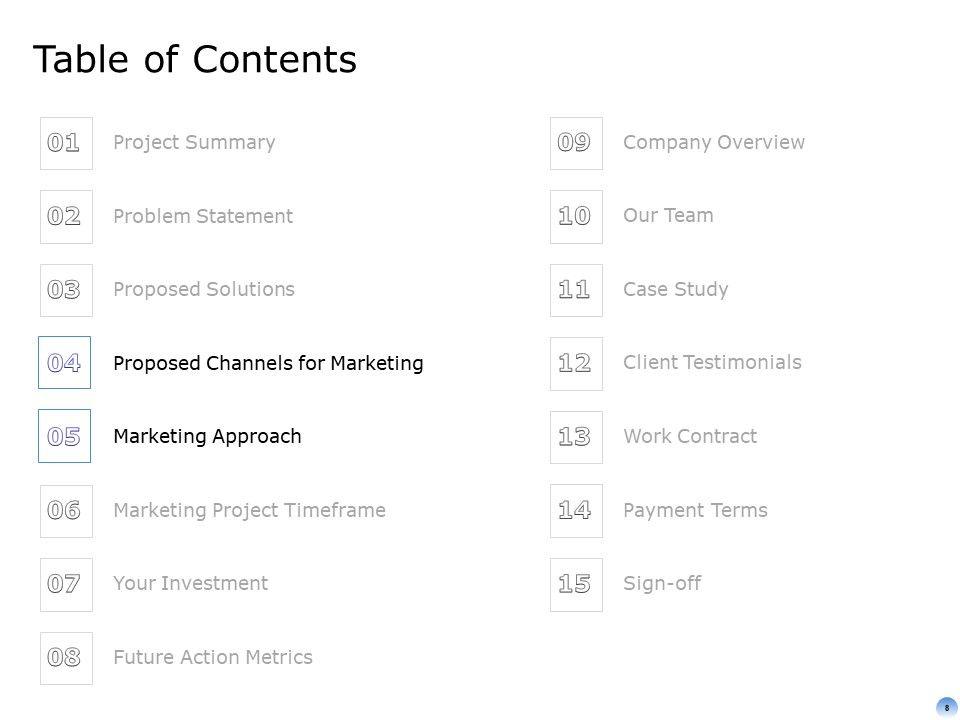
Task: Go to Problem Statement entry
Action: click(203, 216)
